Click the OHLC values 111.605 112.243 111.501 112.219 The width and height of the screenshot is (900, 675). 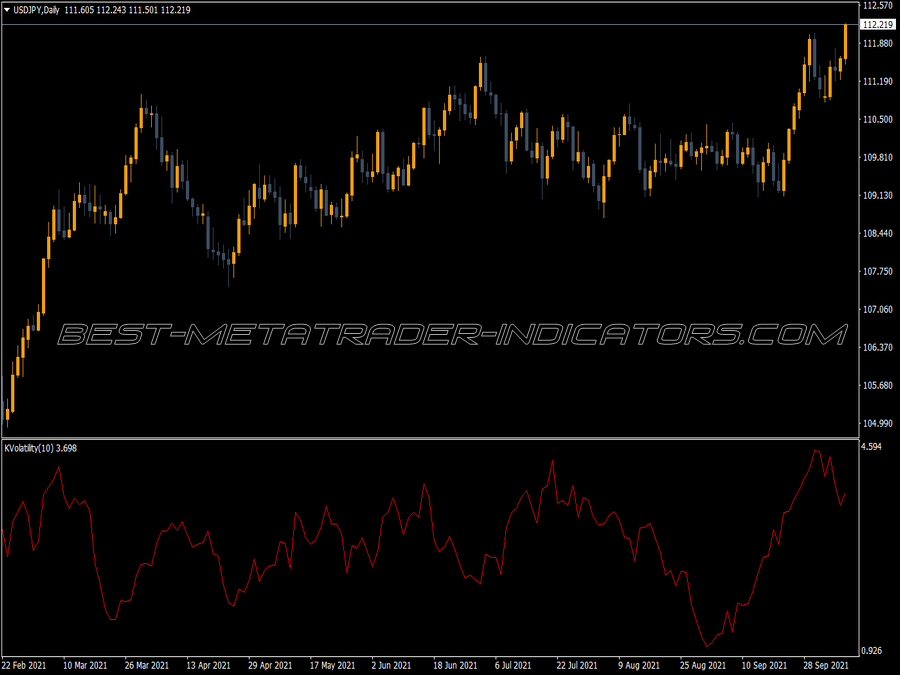127,10
